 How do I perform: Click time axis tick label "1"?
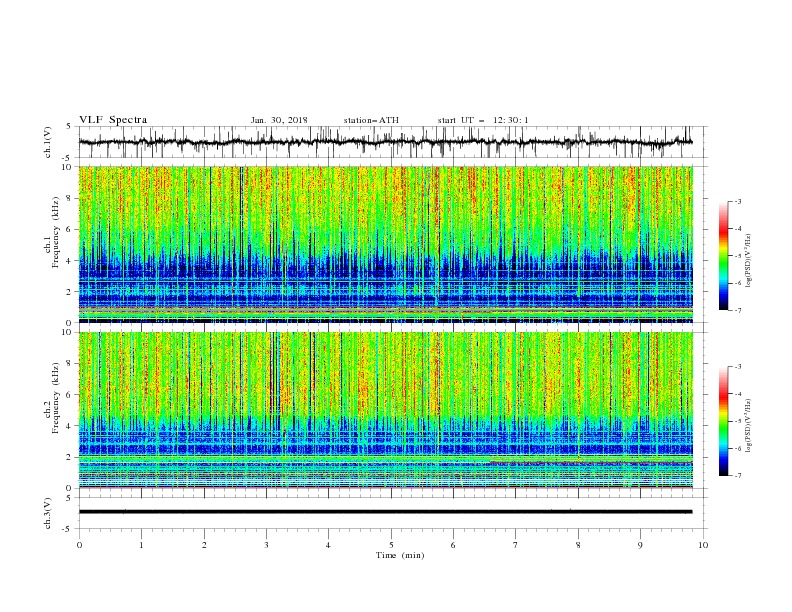tap(141, 545)
